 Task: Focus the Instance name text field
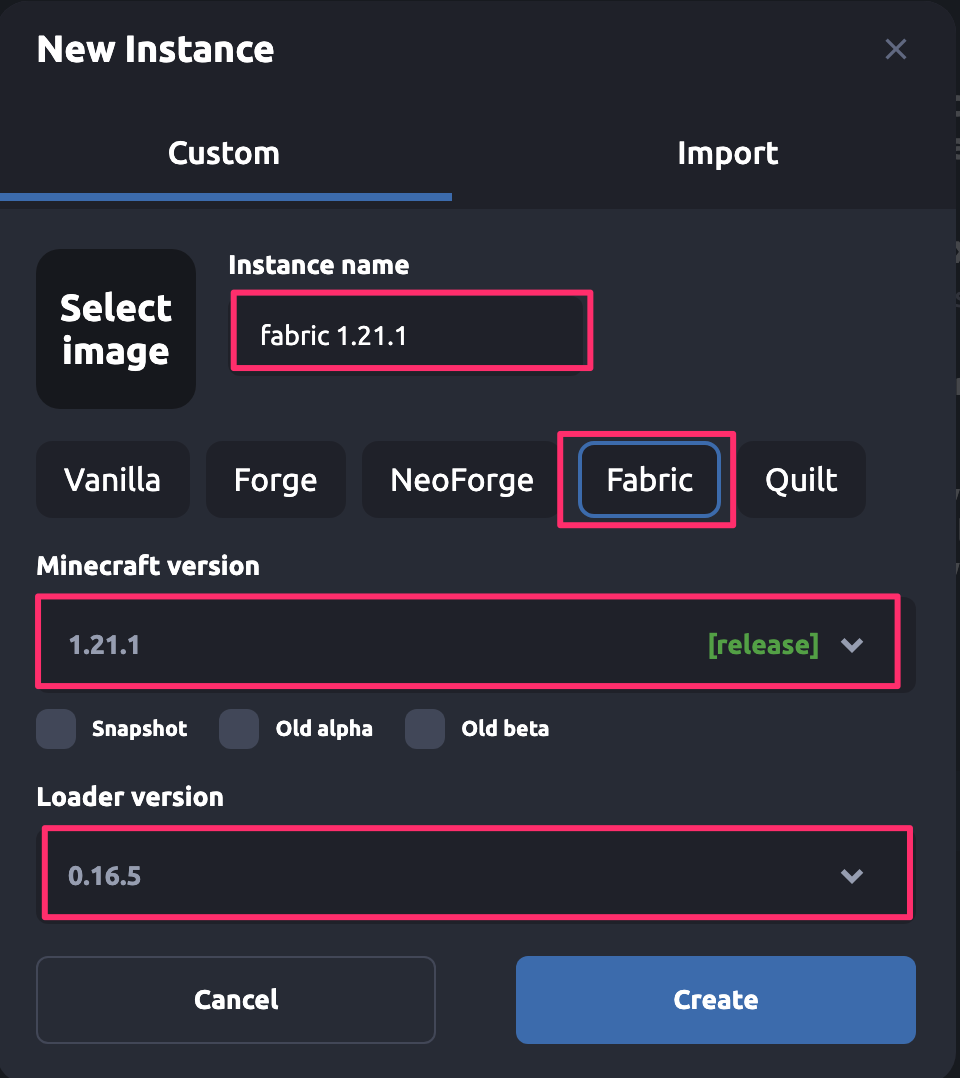[x=410, y=335]
